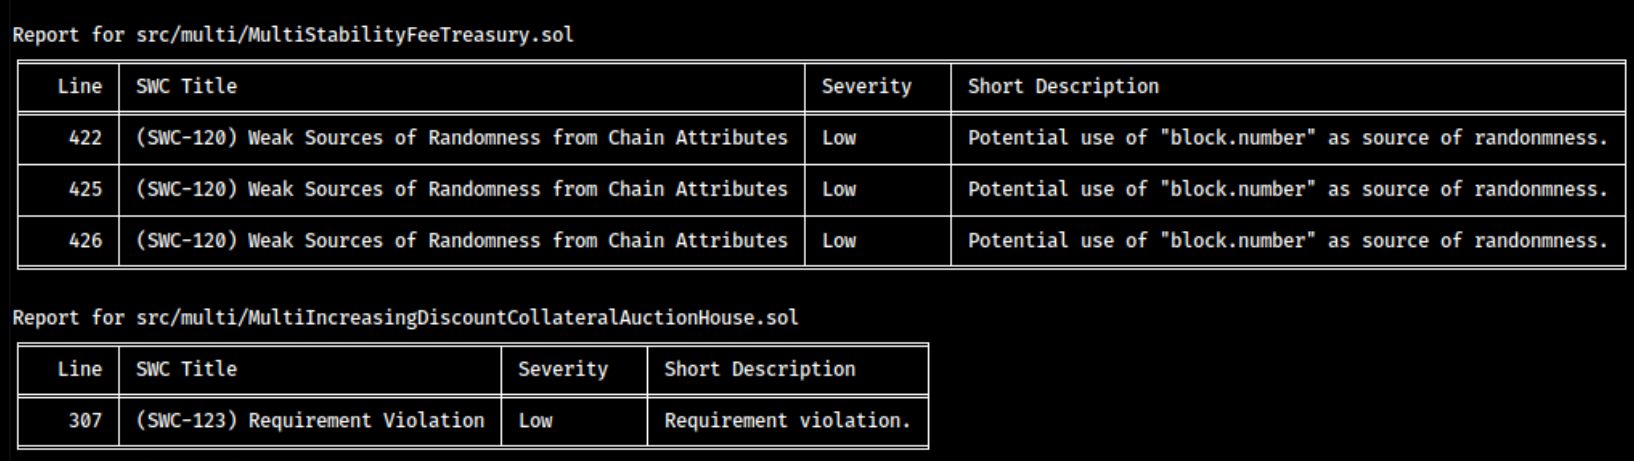The width and height of the screenshot is (1634, 461).
Task: Select line number 307
Action: [x=85, y=421]
